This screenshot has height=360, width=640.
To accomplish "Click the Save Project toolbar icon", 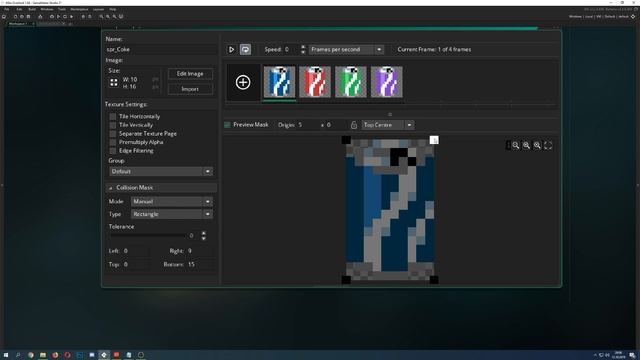I will [28, 17].
